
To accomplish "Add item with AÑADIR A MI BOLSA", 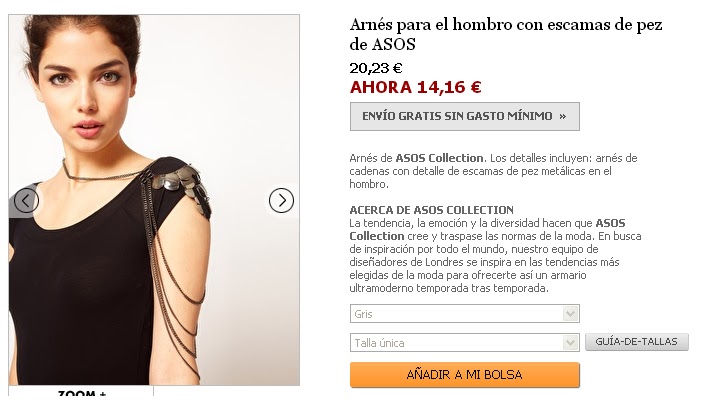I will pyautogui.click(x=465, y=375).
